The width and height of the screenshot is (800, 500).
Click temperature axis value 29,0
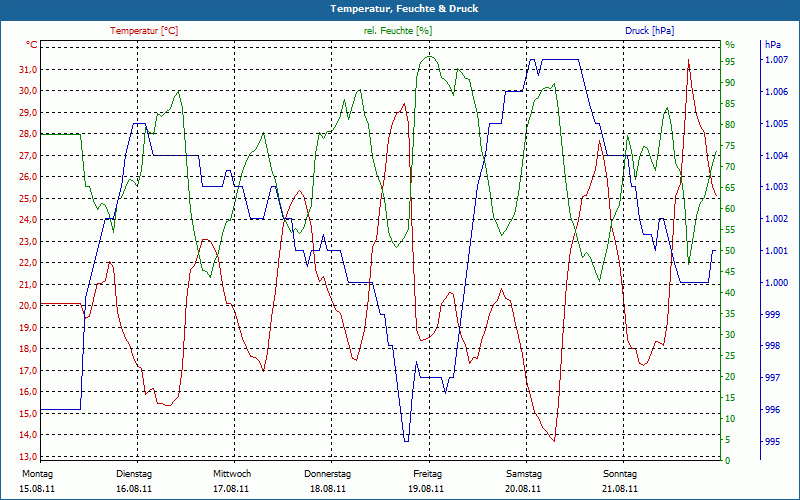click(x=28, y=112)
